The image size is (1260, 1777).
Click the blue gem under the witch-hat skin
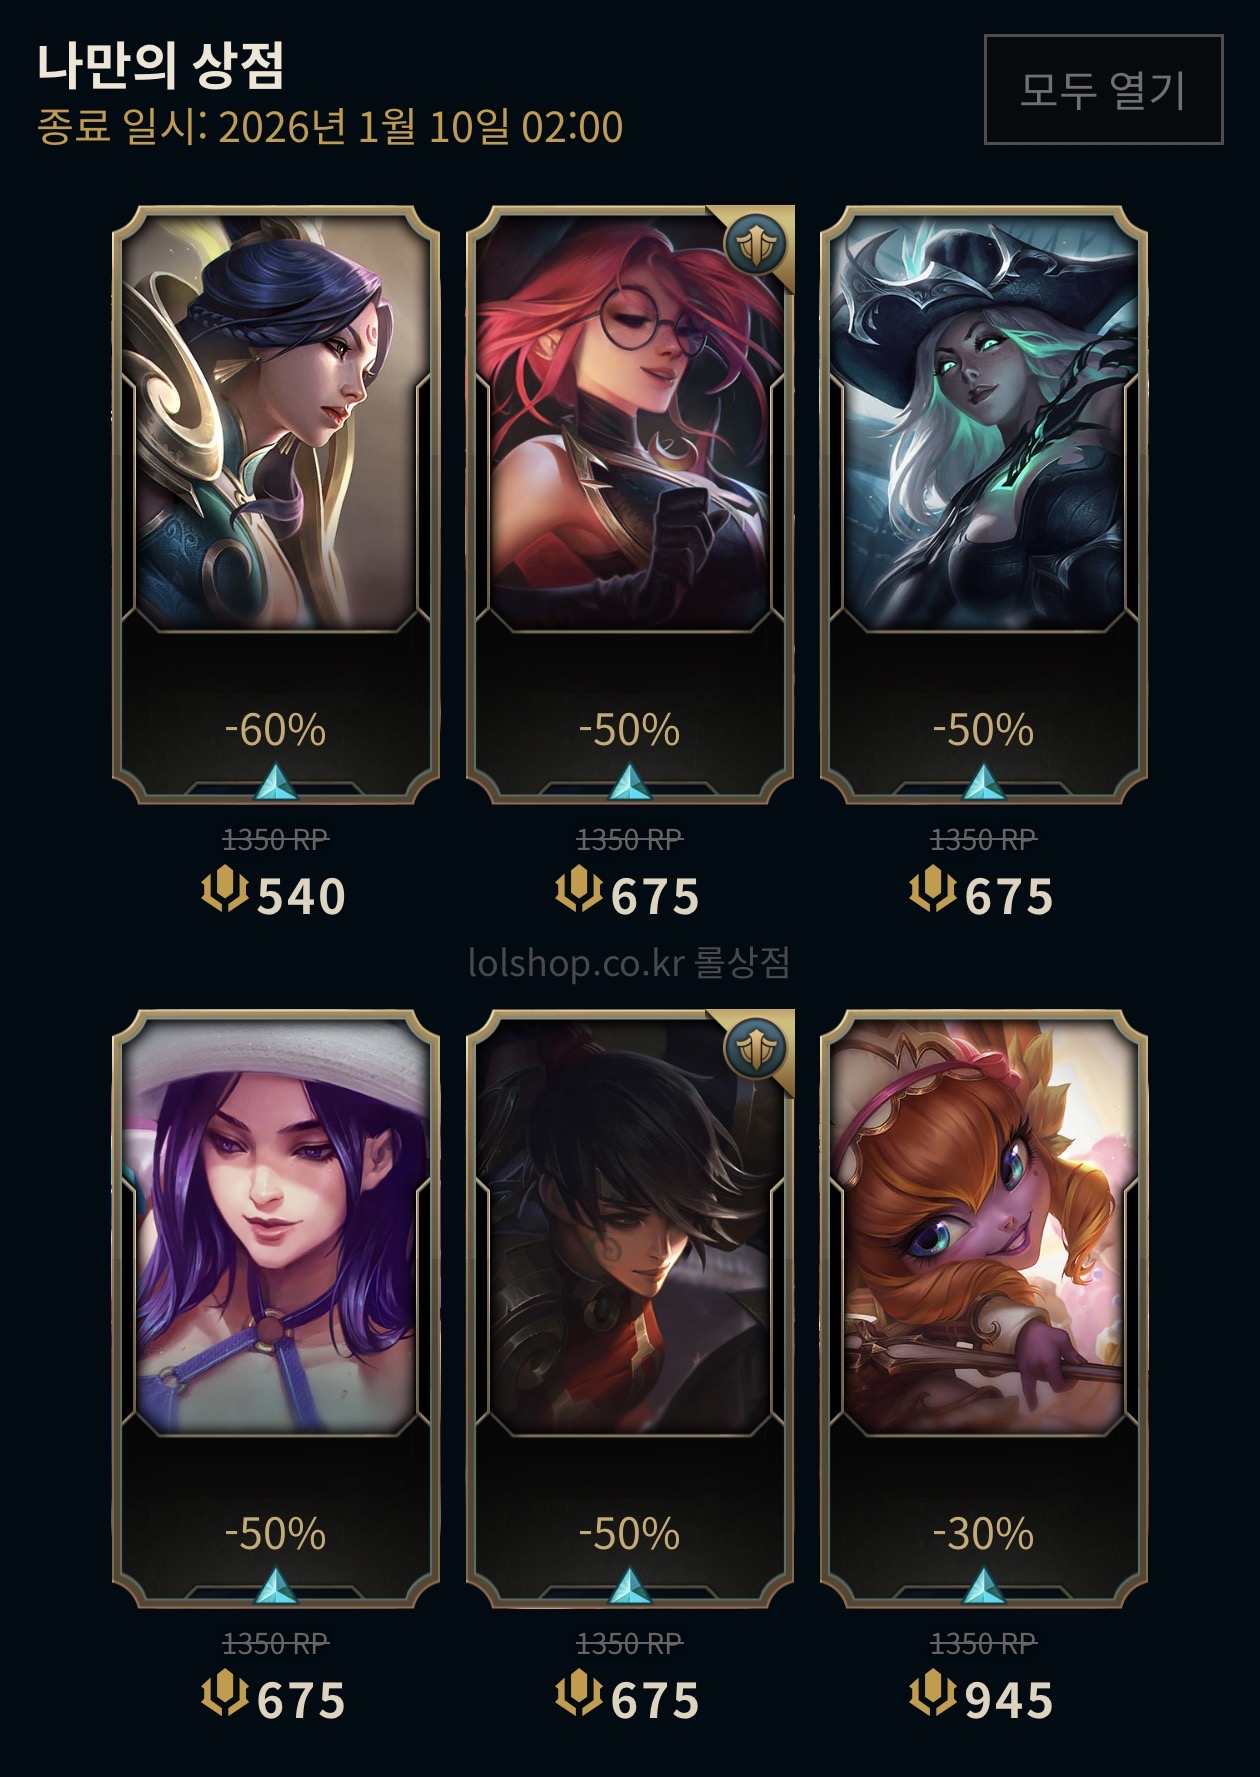[984, 782]
